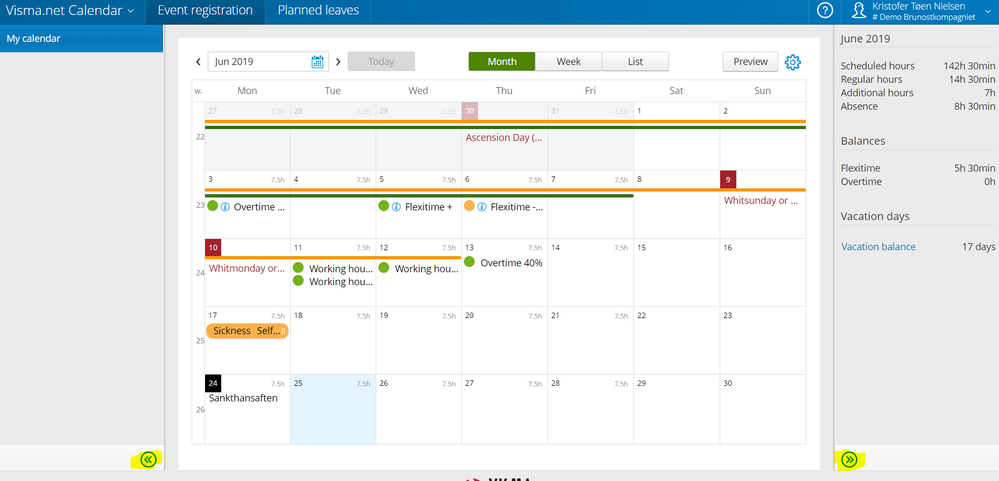Open calendar settings gear icon
This screenshot has width=999, height=481.
[793, 62]
